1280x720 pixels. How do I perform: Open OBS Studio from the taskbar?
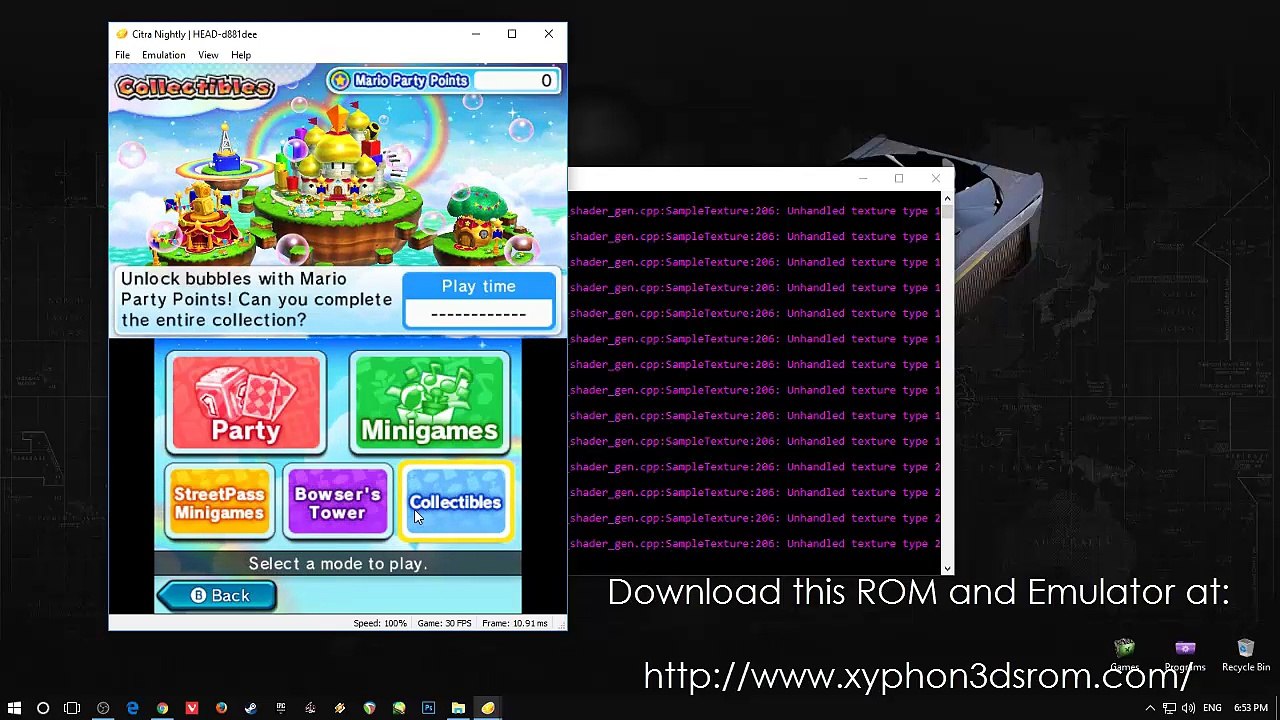103,708
